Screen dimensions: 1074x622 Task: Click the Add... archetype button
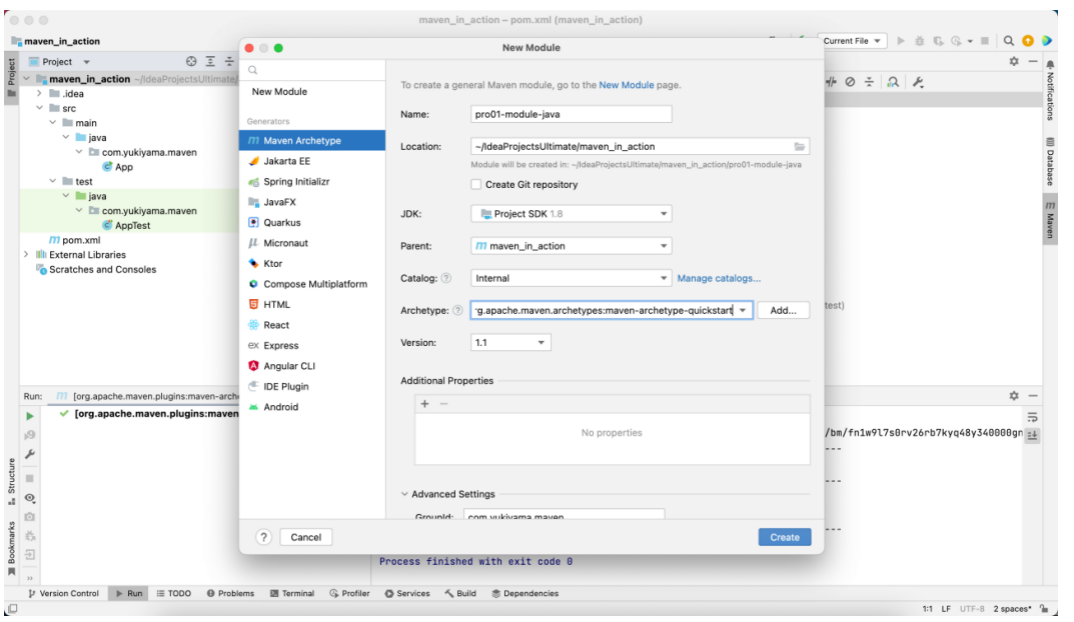coord(783,310)
